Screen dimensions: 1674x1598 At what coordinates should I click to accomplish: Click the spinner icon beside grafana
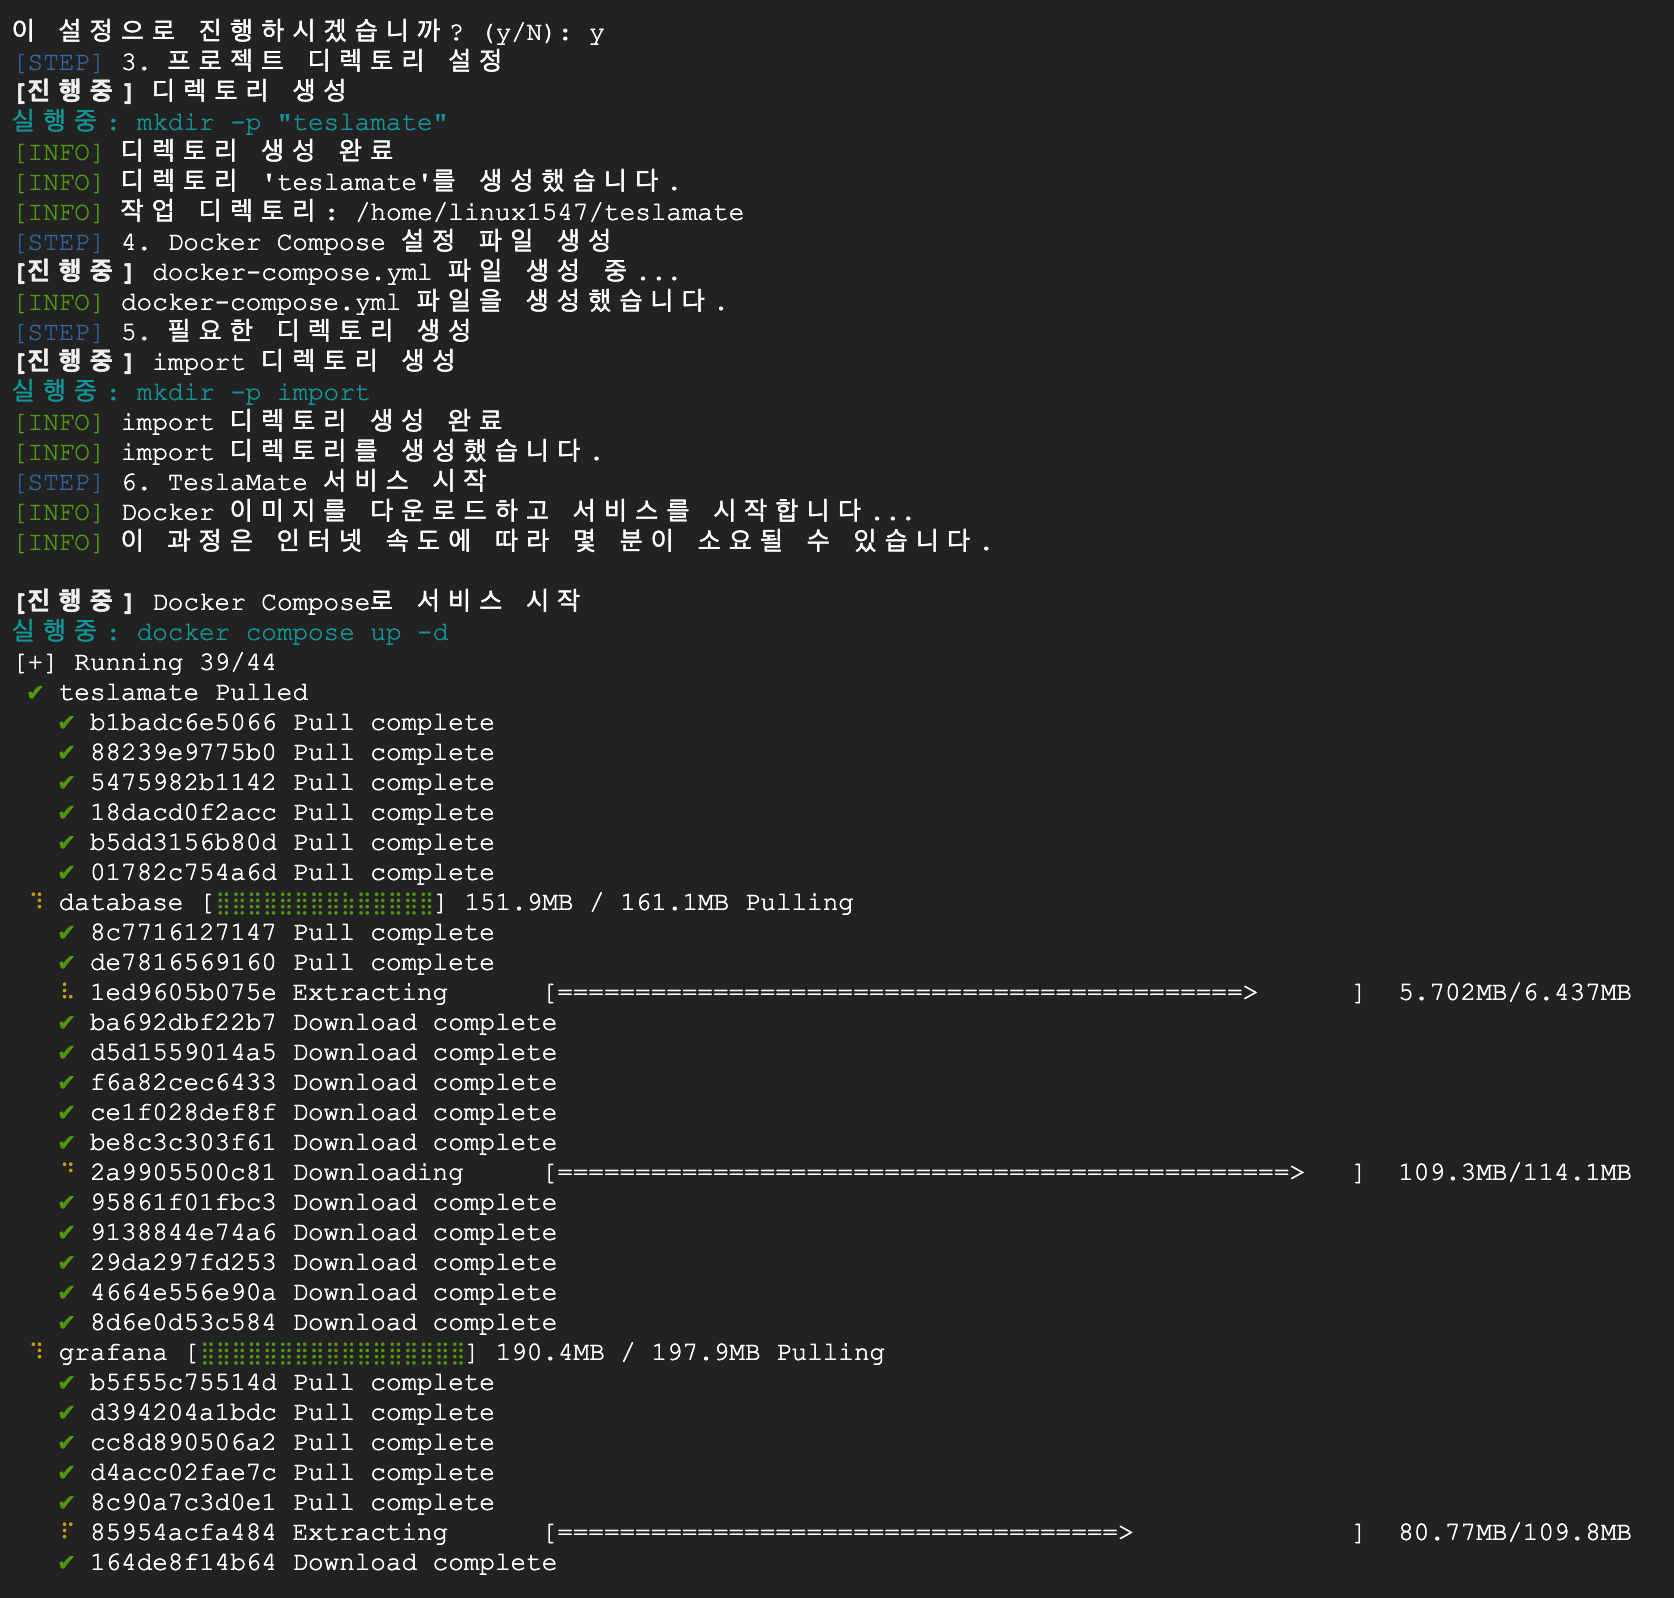[x=37, y=1351]
